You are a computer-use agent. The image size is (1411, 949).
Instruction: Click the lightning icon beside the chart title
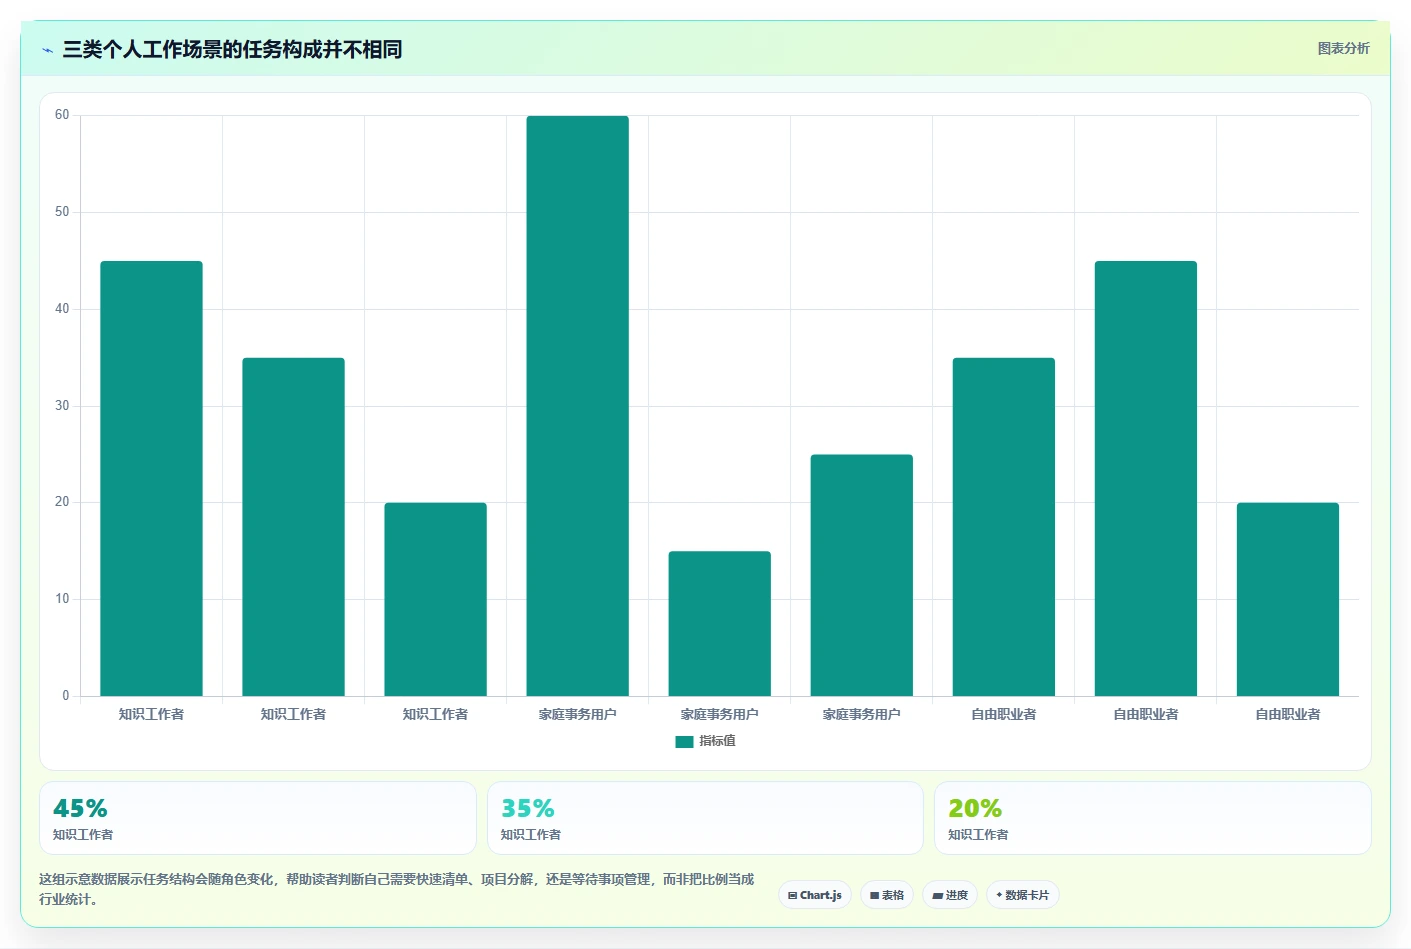point(47,50)
